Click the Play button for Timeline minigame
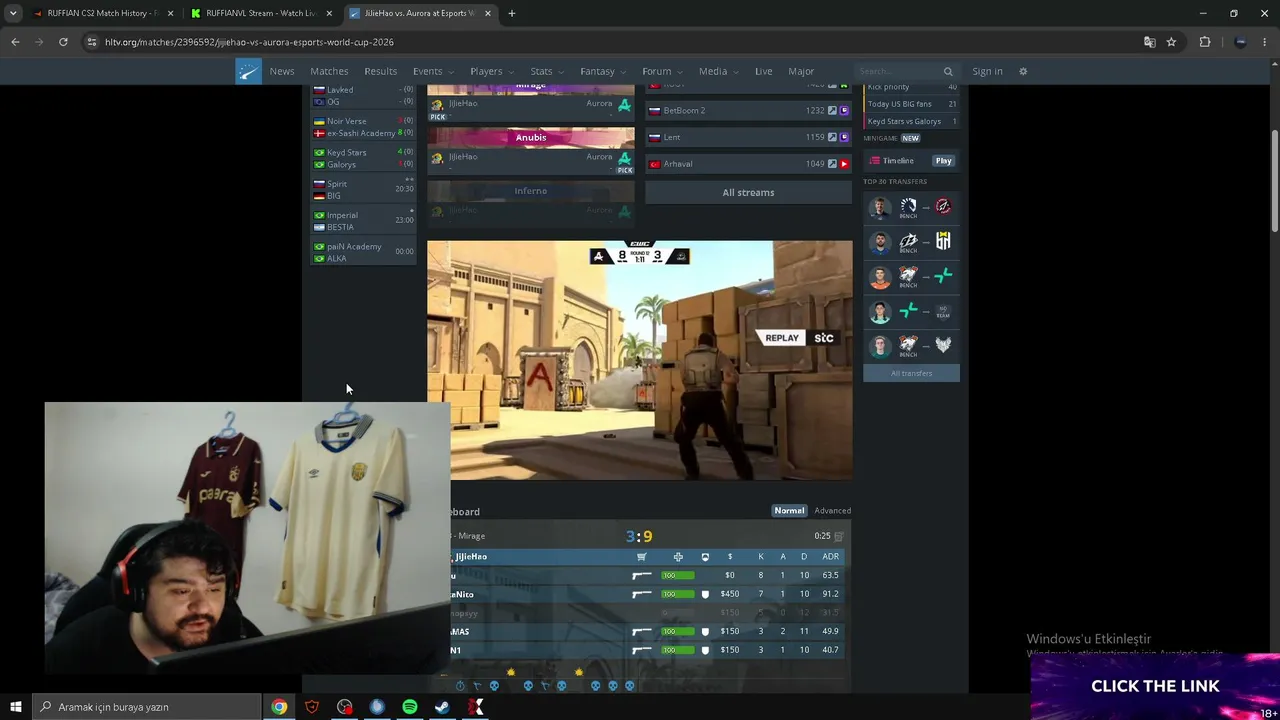The height and width of the screenshot is (720, 1280). [943, 160]
